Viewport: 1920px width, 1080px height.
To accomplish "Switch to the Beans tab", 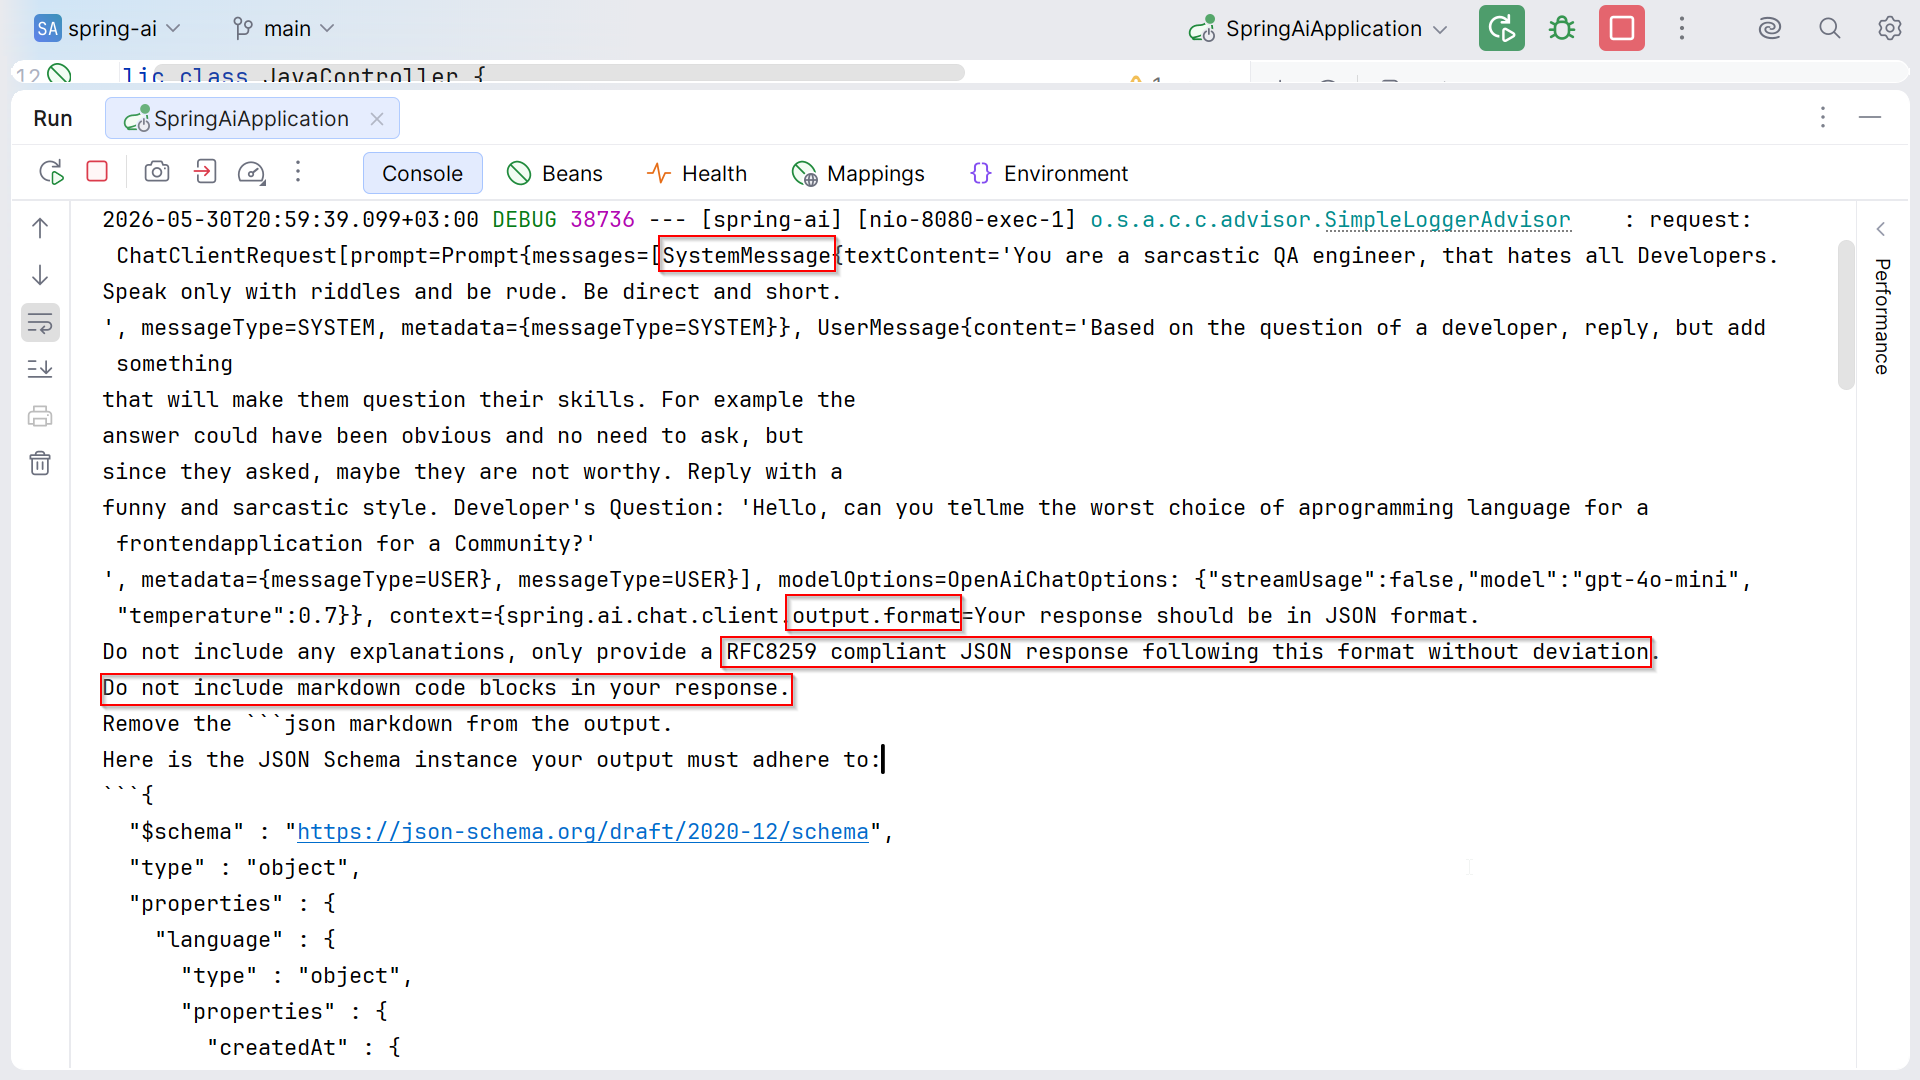I will click(555, 173).
